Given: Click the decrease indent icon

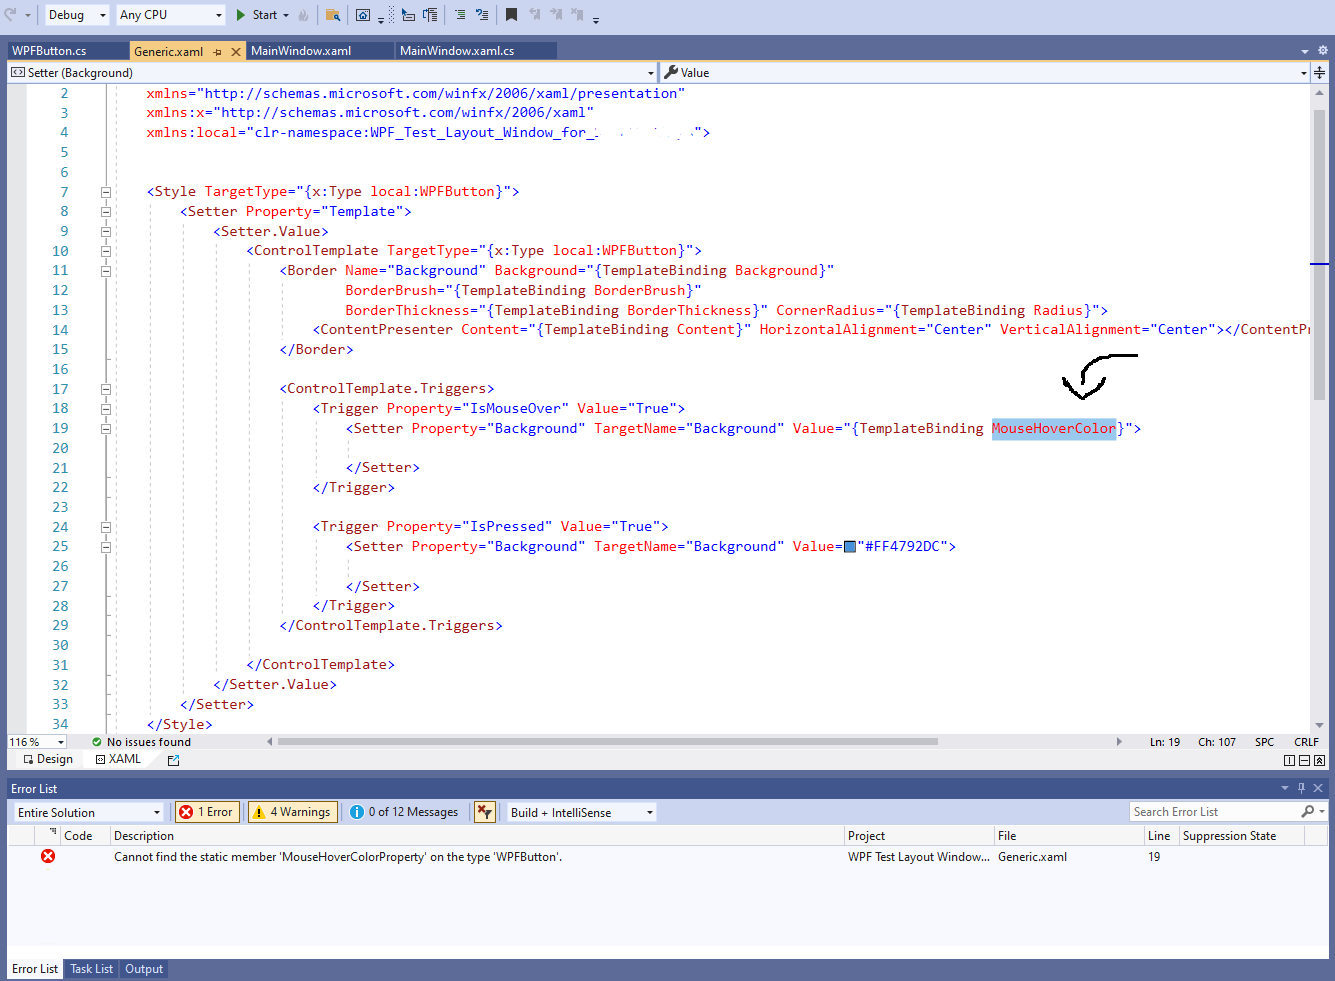Looking at the screenshot, I should point(460,15).
